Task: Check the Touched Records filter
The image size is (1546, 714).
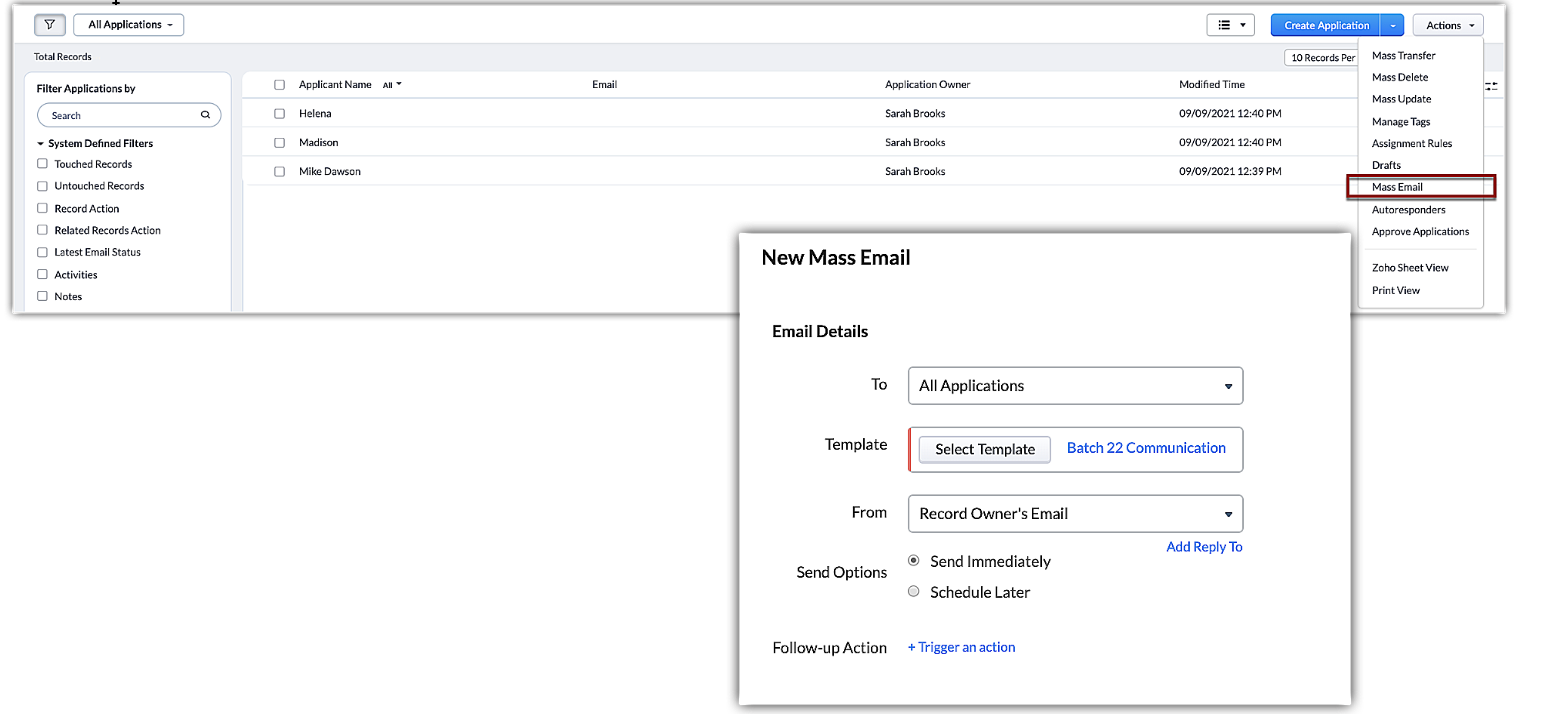Action: click(x=42, y=164)
